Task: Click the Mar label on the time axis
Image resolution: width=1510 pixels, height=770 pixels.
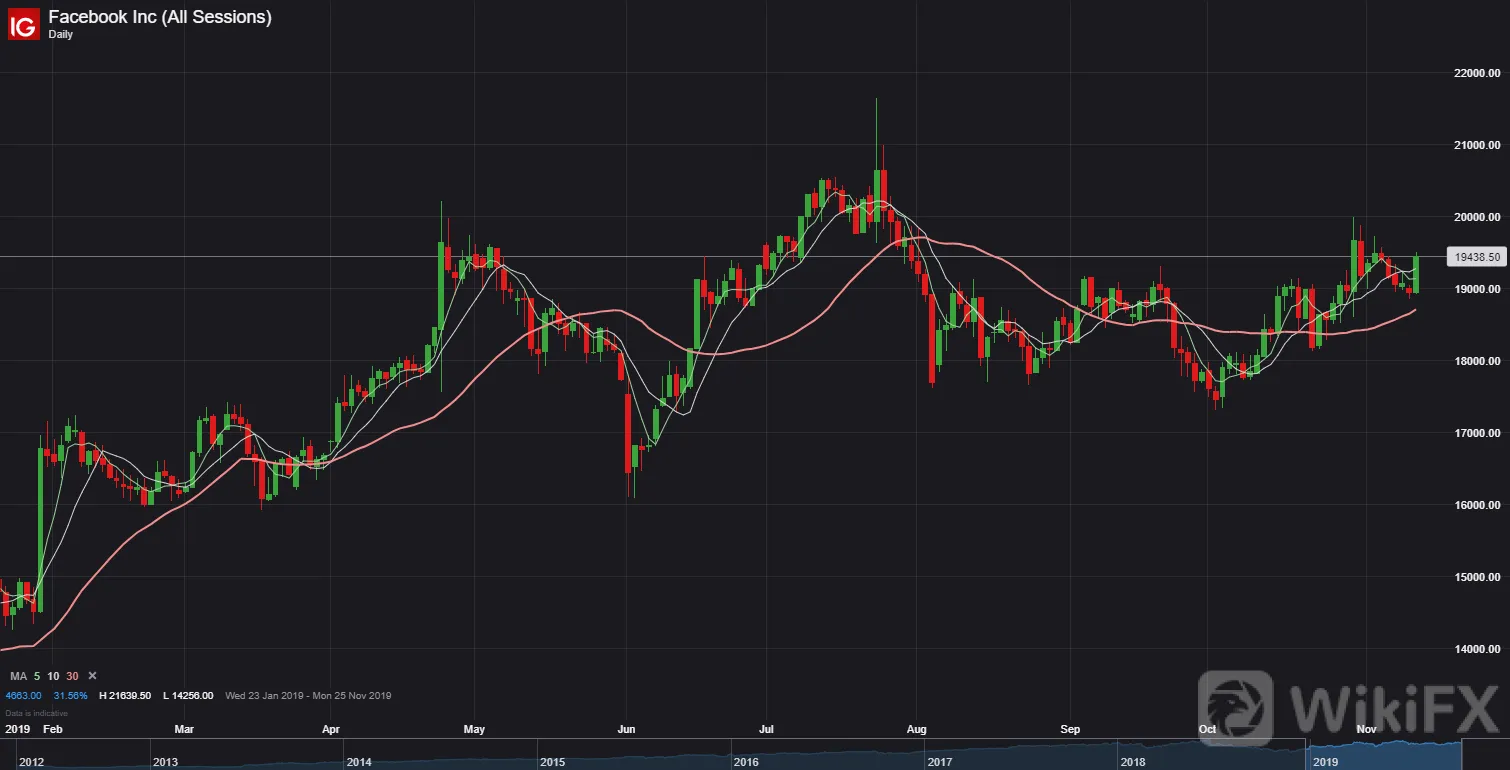Action: 186,729
